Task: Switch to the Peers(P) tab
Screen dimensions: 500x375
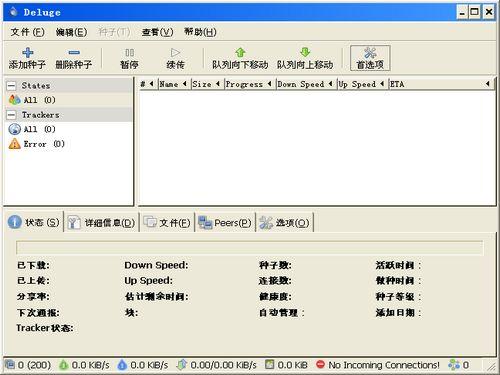Action: 224,223
